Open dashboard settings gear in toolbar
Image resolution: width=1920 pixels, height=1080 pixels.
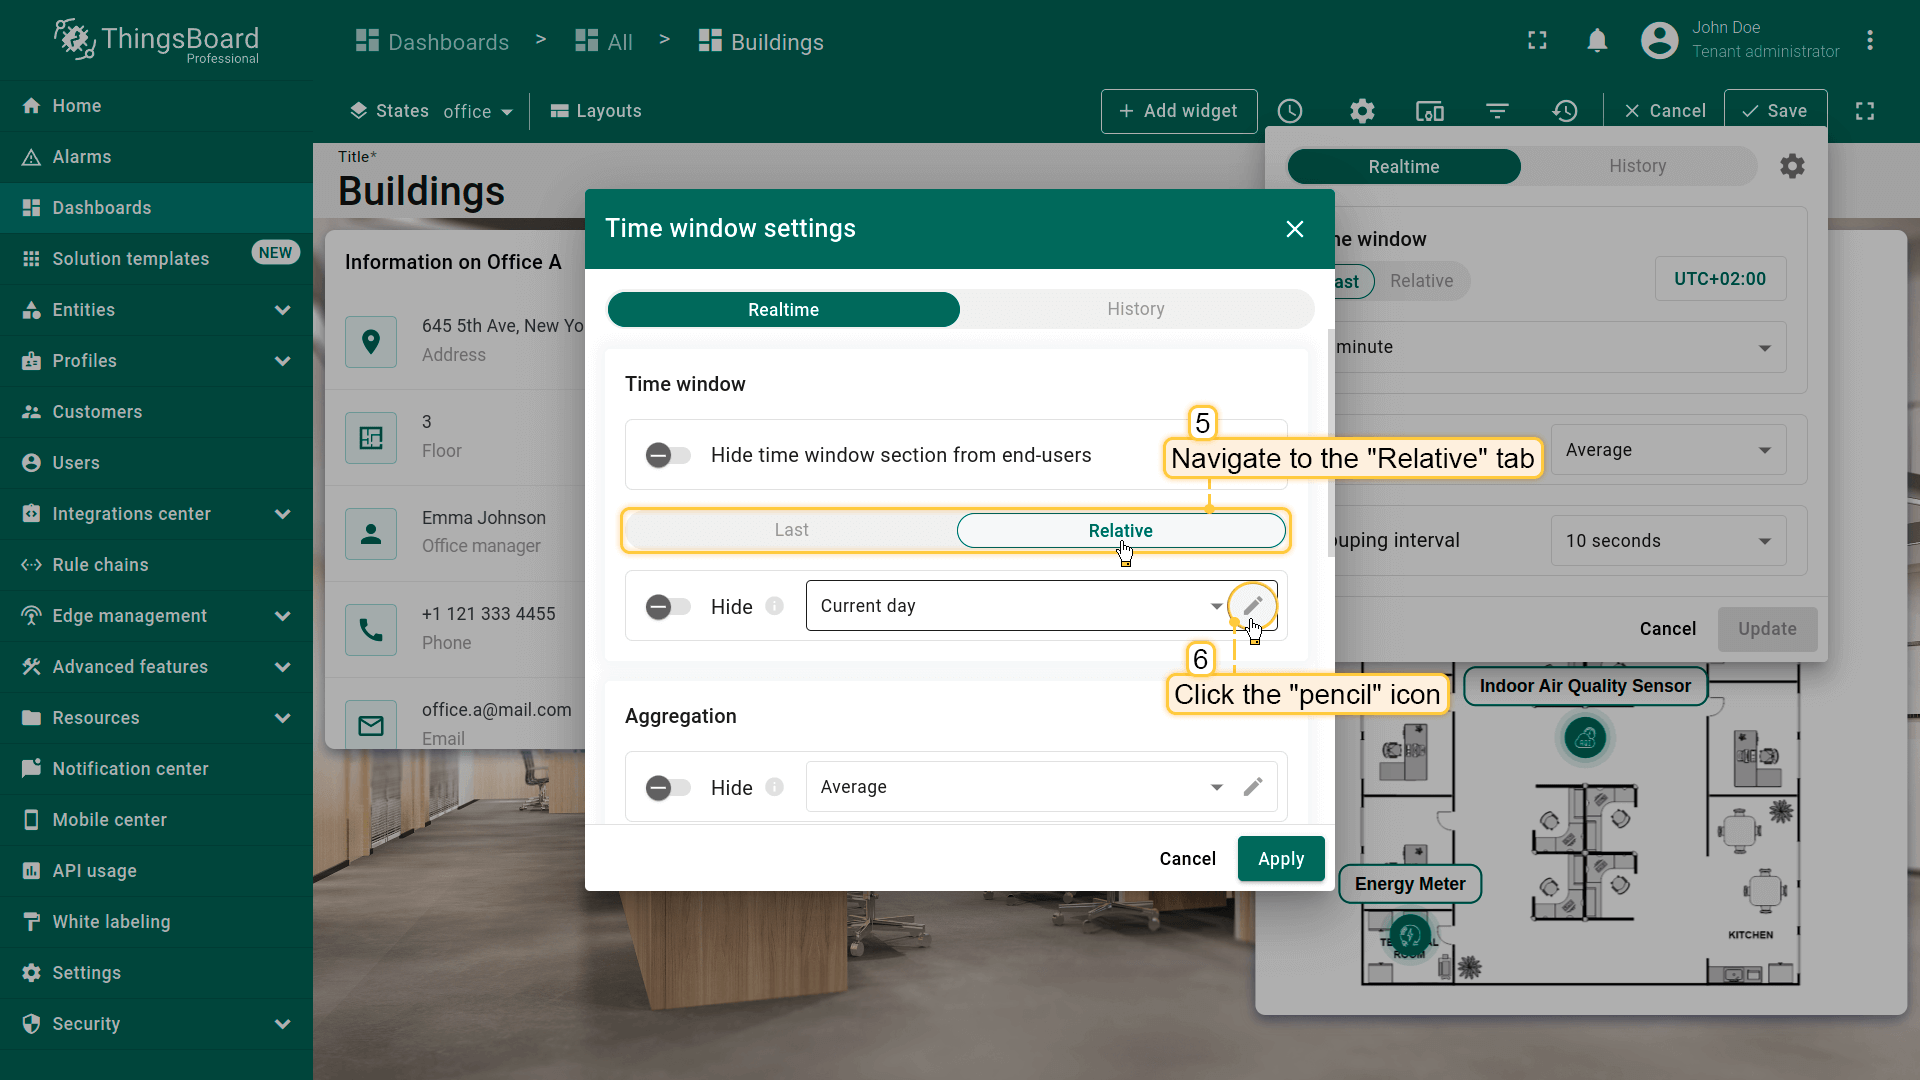1362,111
